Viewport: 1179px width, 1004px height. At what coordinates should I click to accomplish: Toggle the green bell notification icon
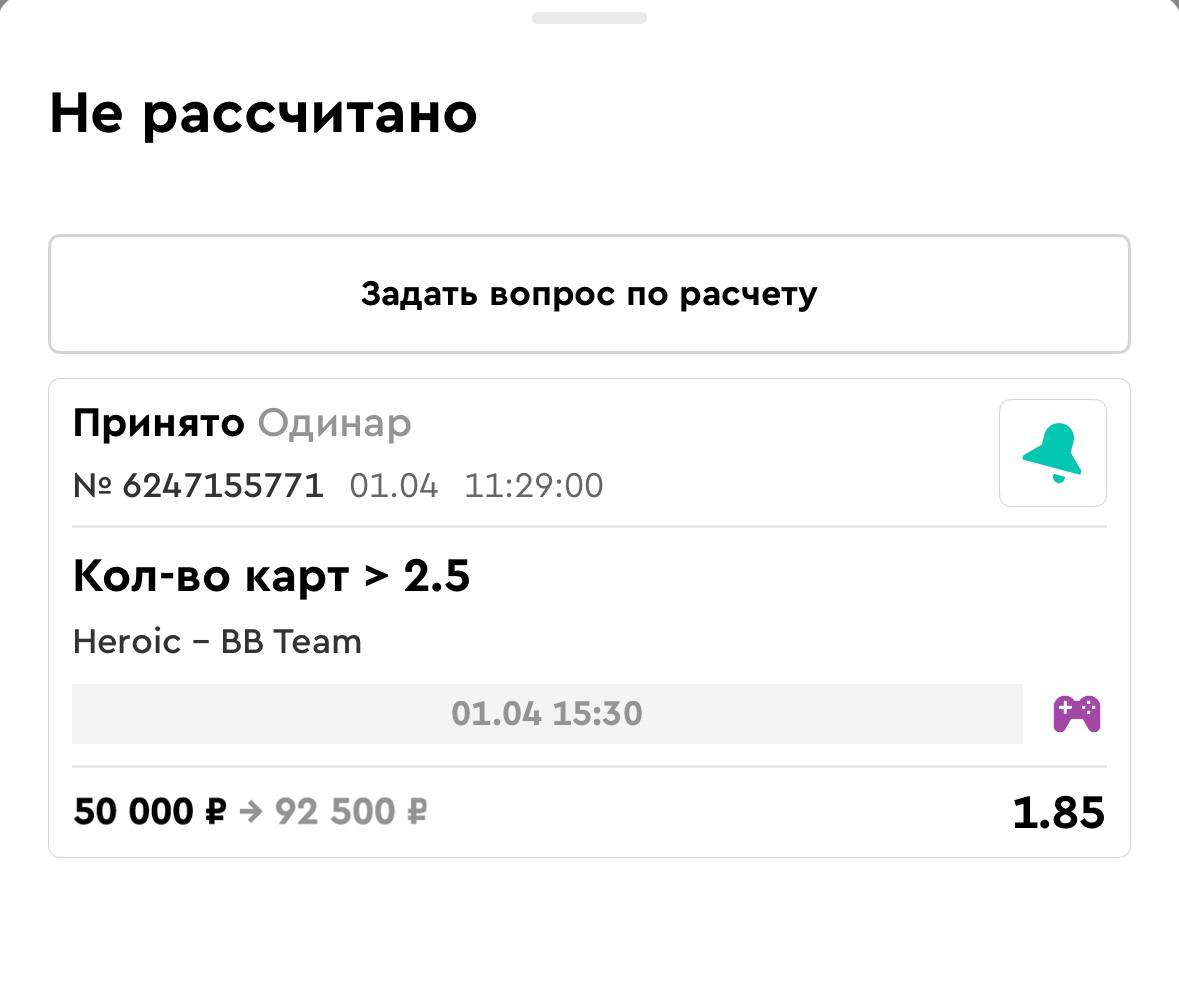pos(1052,453)
